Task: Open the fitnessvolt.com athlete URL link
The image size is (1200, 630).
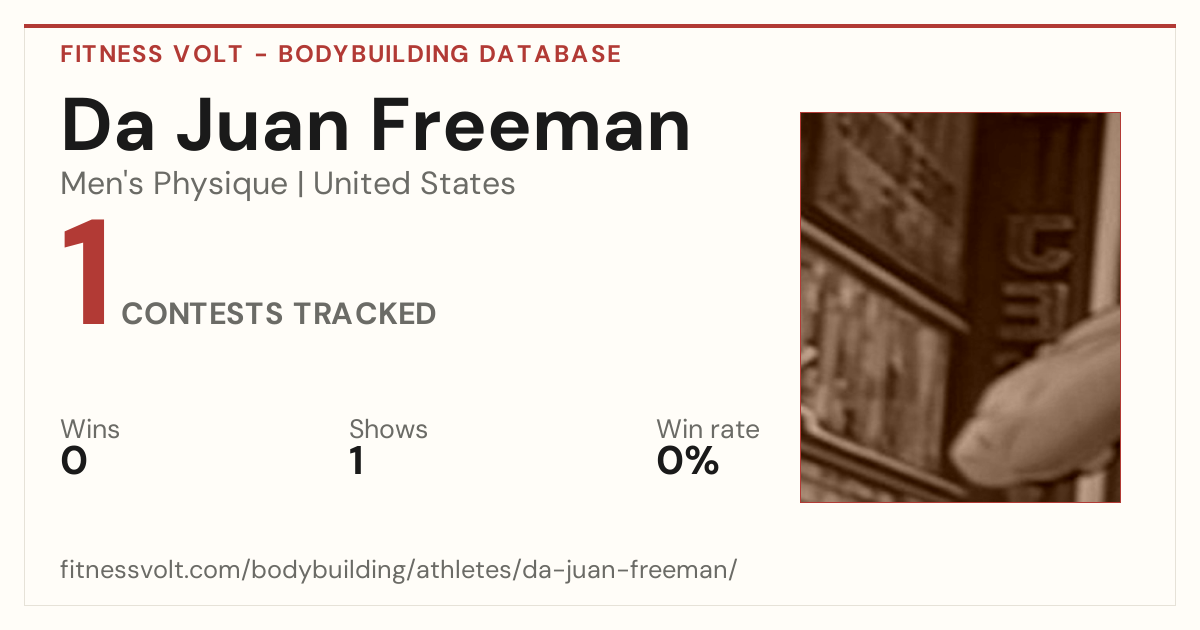Action: [399, 570]
